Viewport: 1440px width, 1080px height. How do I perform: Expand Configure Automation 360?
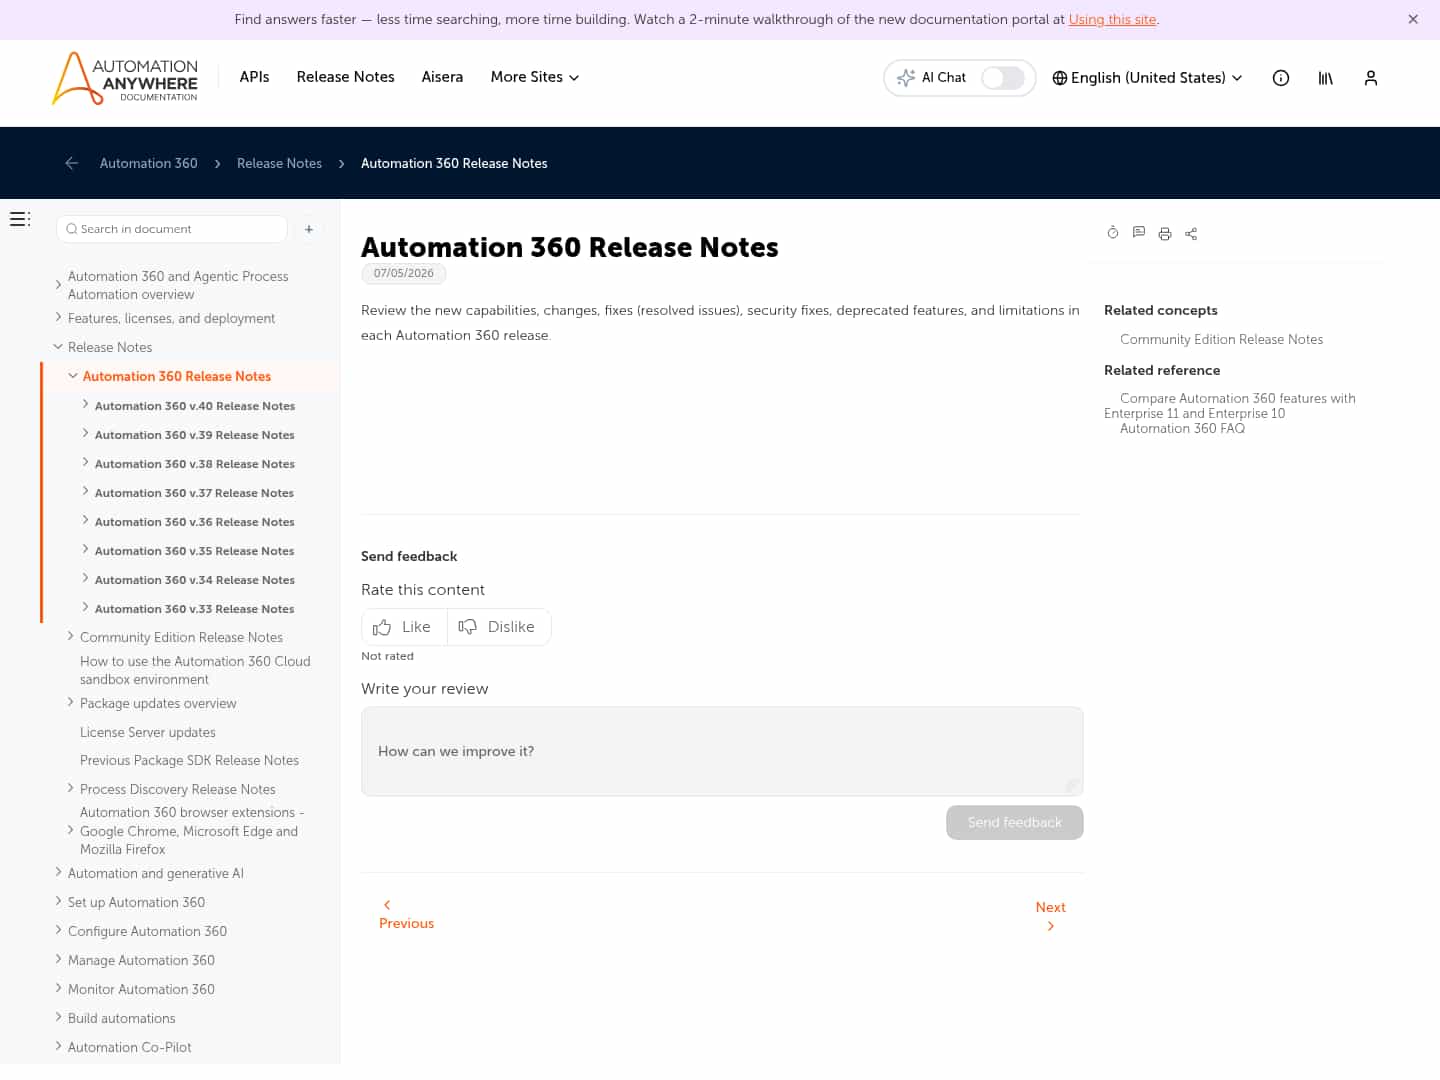pos(58,931)
